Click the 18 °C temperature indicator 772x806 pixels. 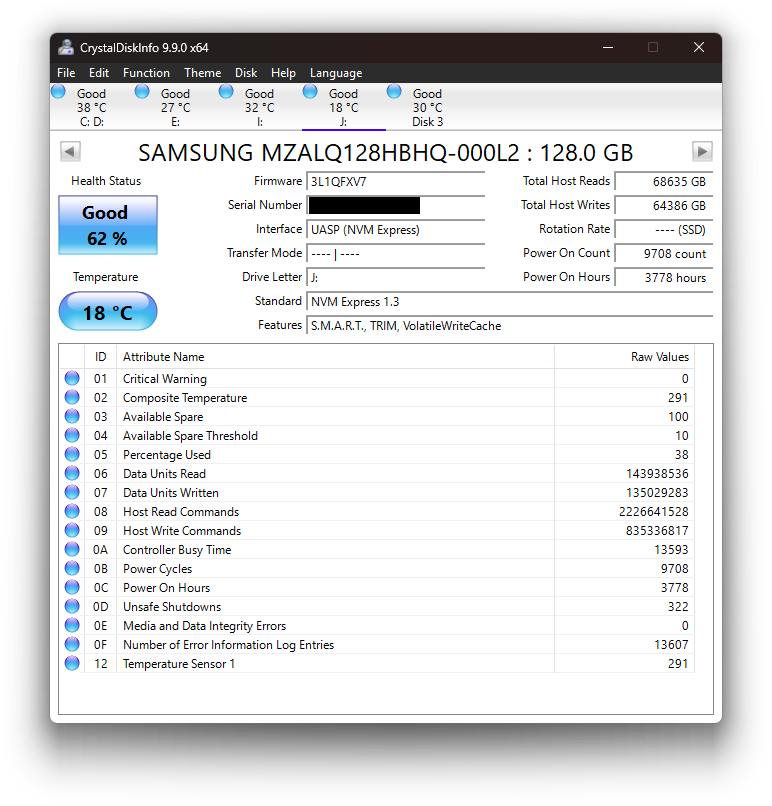pos(108,312)
